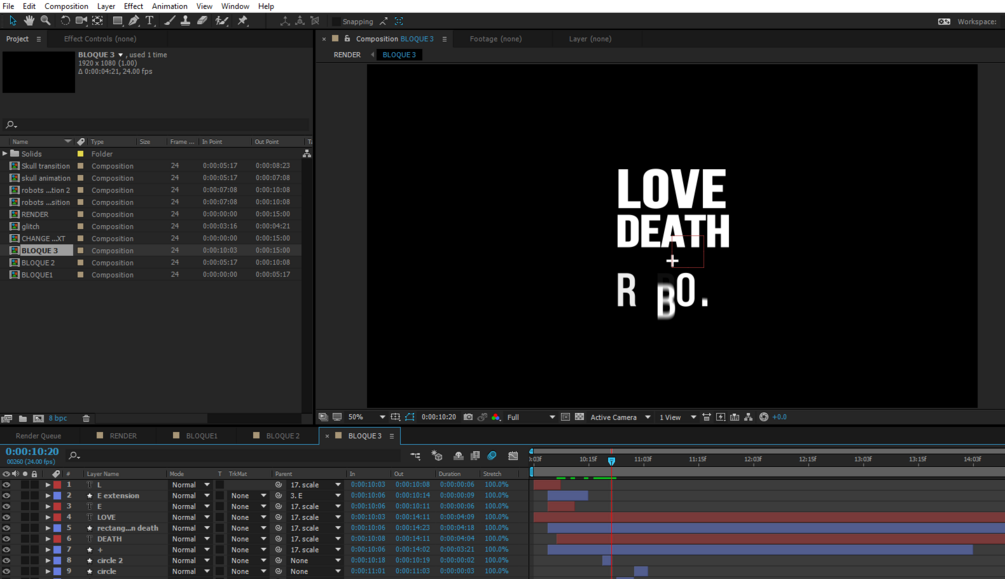Select the Pen tool

coord(133,21)
